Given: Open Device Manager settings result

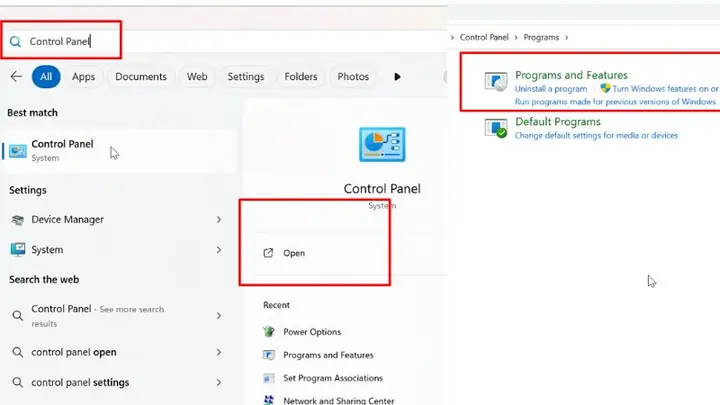Looking at the screenshot, I should tap(116, 219).
